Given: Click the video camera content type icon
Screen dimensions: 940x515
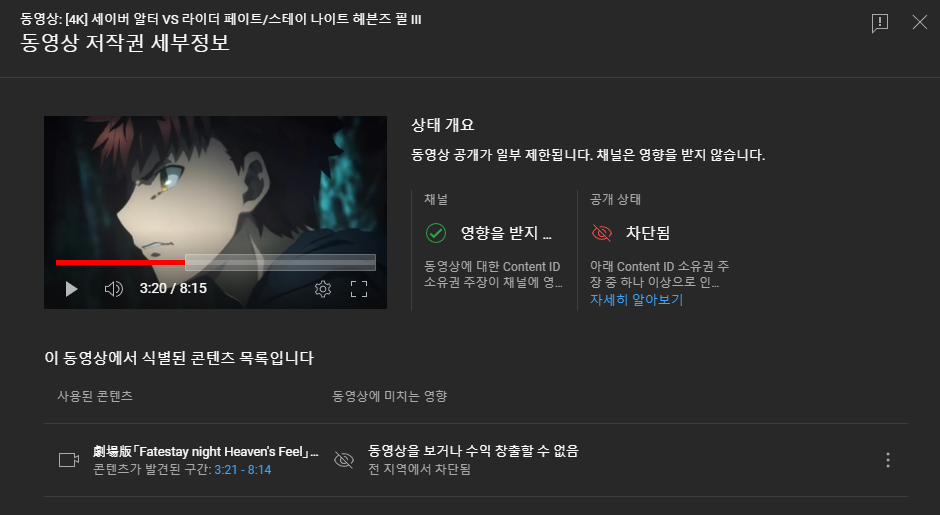Looking at the screenshot, I should coord(69,460).
